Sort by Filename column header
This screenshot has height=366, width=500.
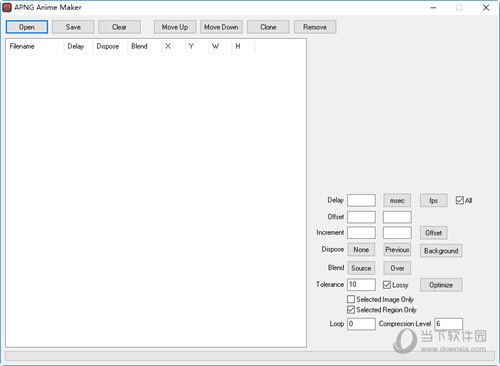coord(35,46)
